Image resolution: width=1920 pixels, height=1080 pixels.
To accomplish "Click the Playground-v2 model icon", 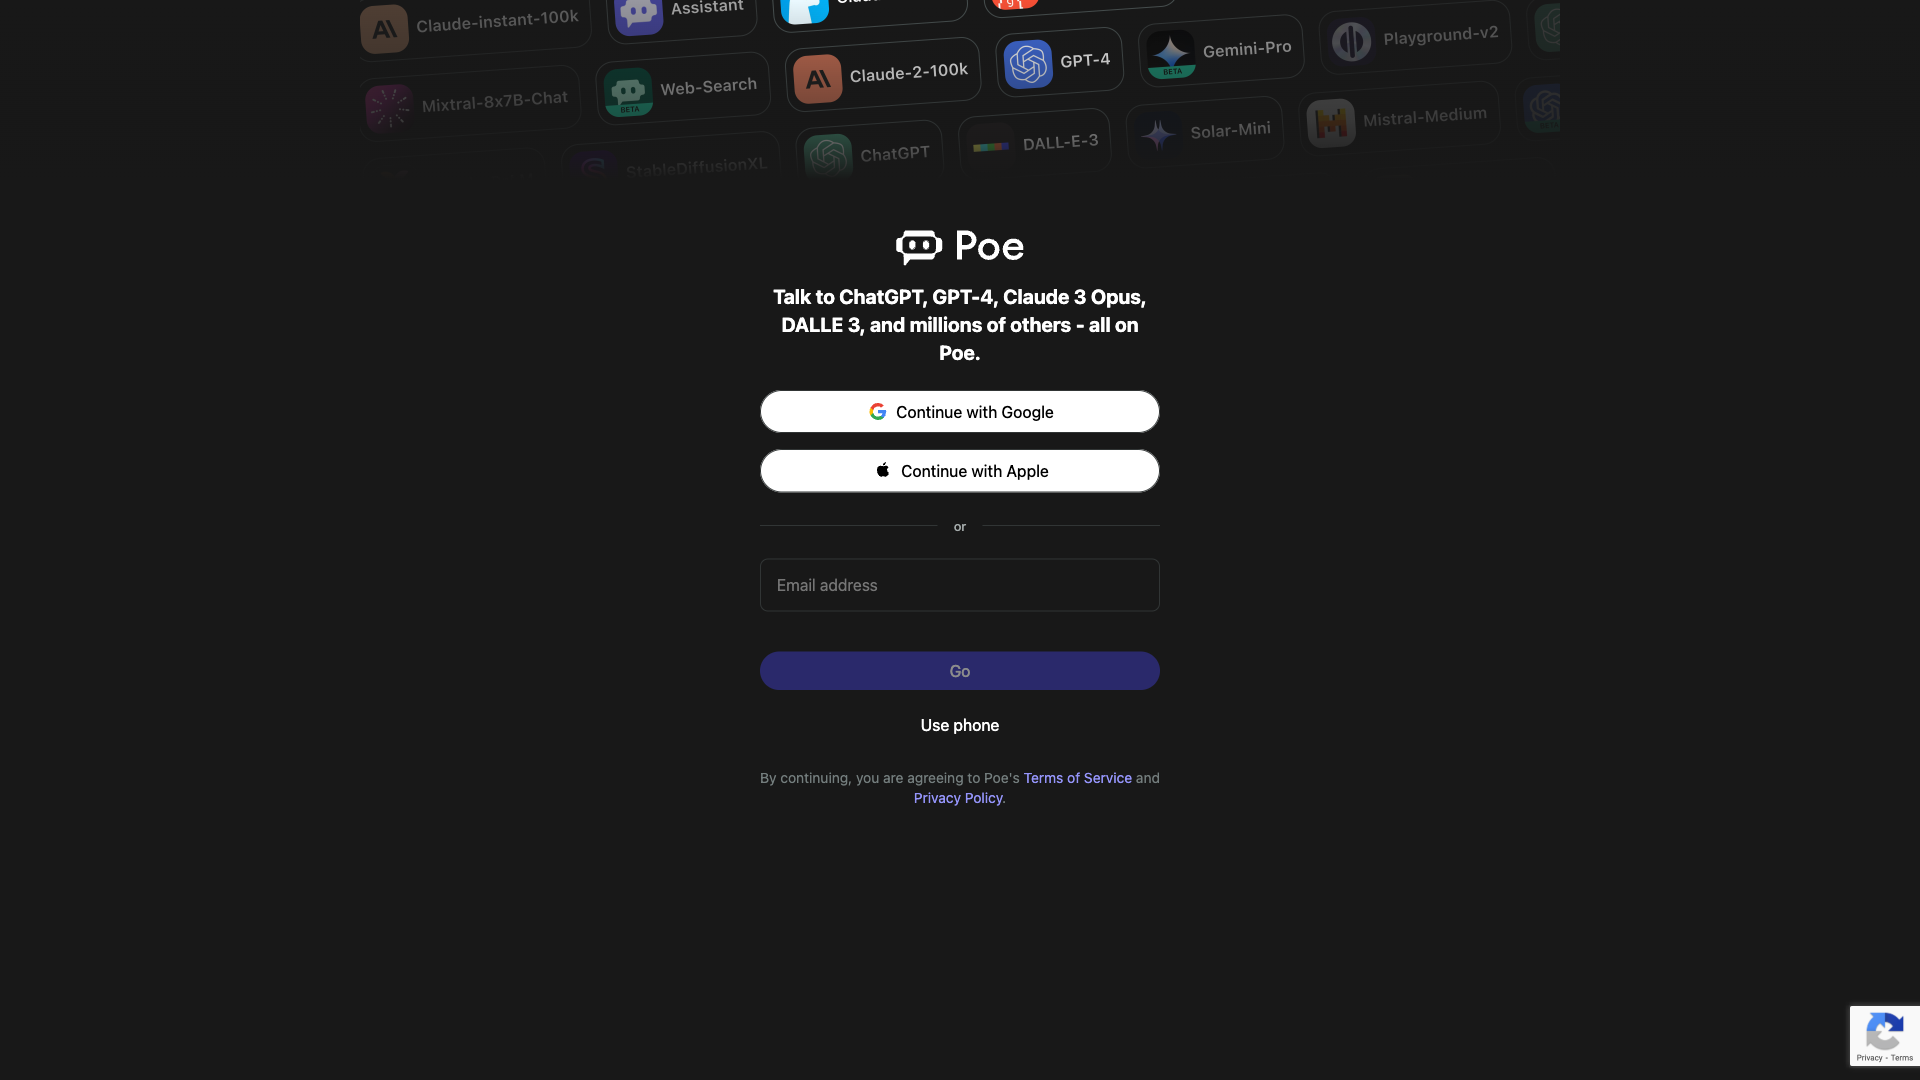I will [1350, 37].
